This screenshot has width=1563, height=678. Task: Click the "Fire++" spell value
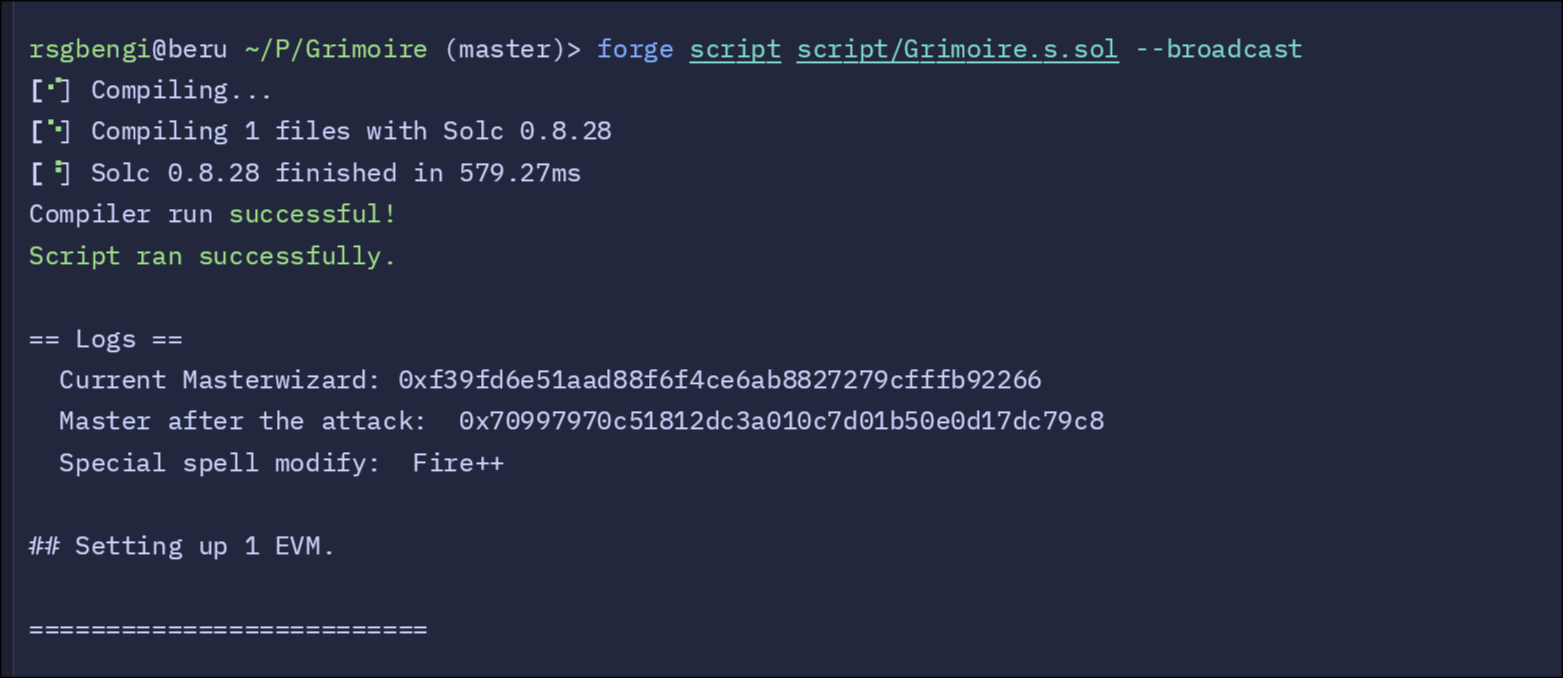click(x=458, y=463)
